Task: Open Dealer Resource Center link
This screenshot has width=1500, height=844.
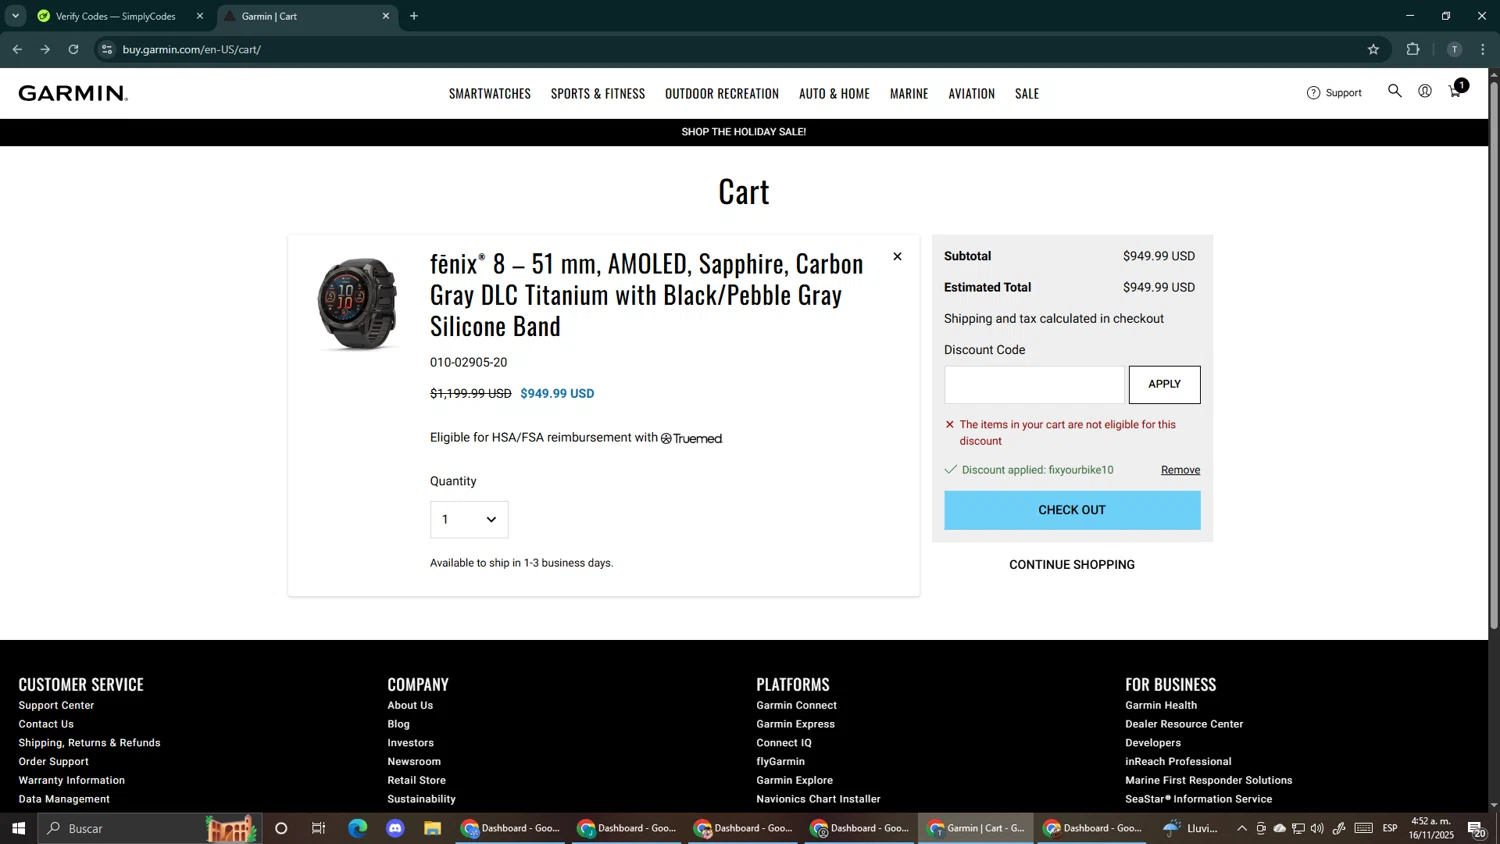Action: (x=1184, y=724)
